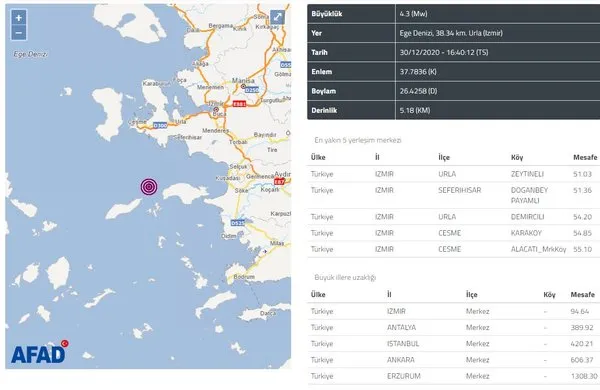
Task: Click the distance value 94.64 for Izmir
Action: [579, 312]
